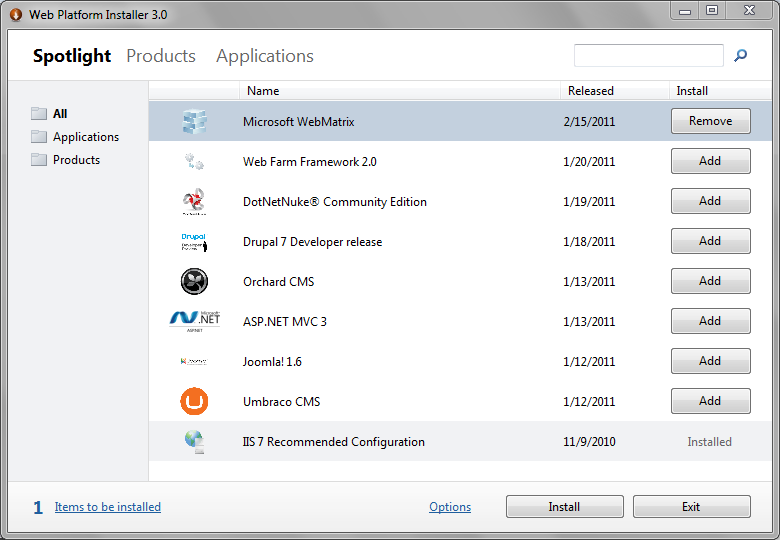The width and height of the screenshot is (780, 540).
Task: Add Joomla! 1.6
Action: tap(710, 361)
